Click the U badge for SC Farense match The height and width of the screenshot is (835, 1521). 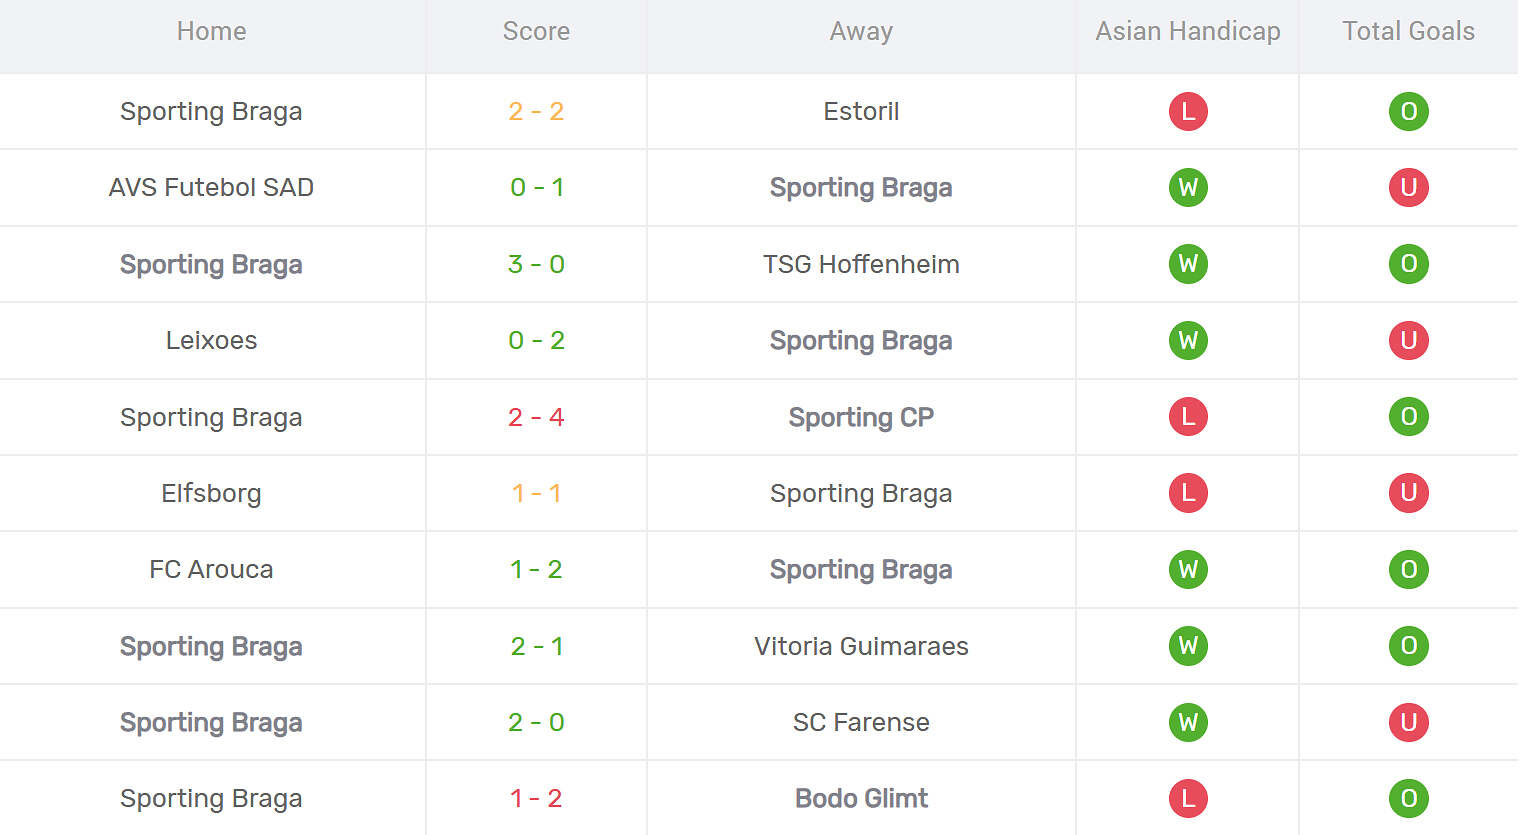coord(1408,722)
